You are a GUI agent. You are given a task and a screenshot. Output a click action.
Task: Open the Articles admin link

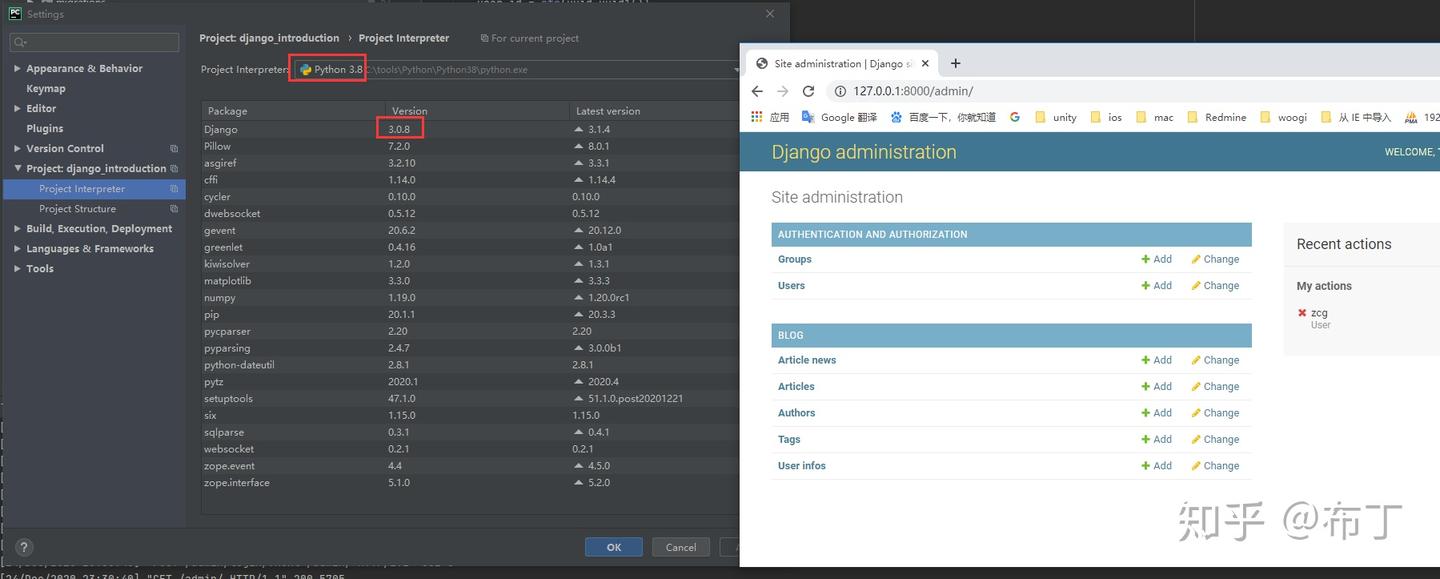point(796,386)
